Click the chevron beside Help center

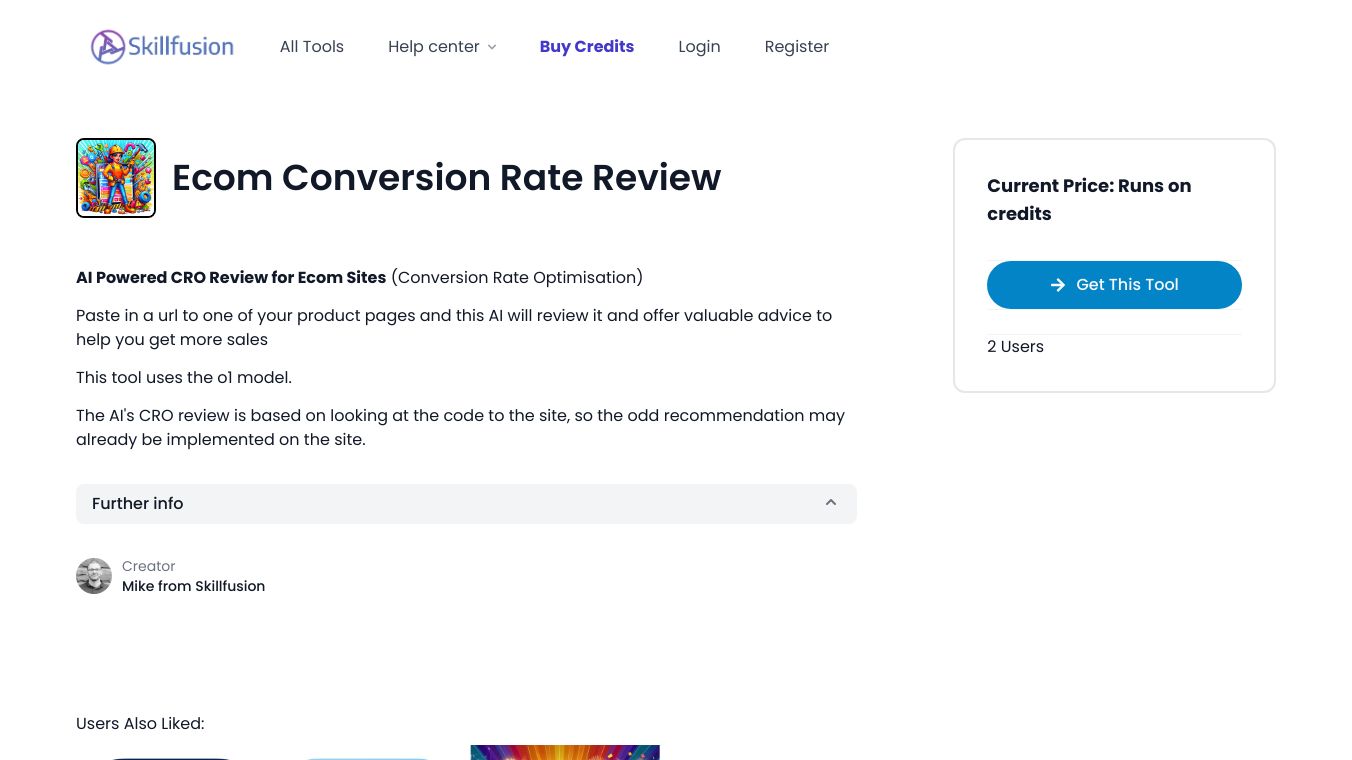pyautogui.click(x=492, y=47)
